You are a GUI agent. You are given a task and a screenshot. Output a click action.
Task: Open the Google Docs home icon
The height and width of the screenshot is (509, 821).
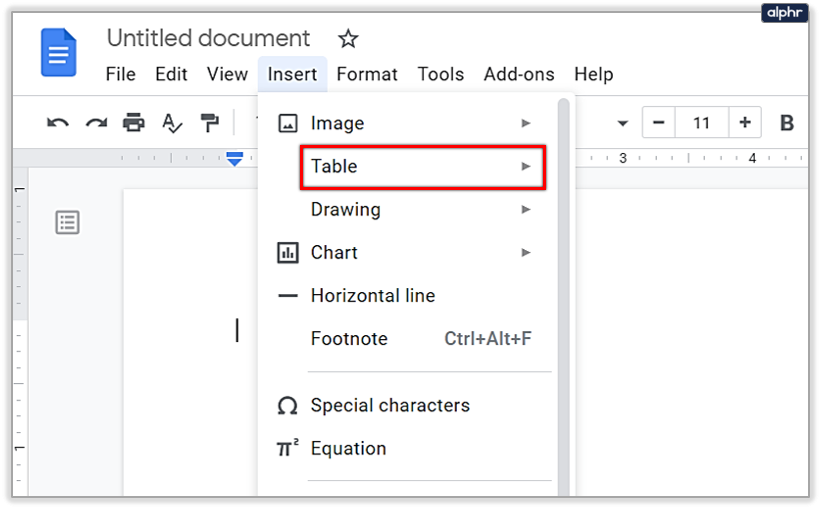59,52
